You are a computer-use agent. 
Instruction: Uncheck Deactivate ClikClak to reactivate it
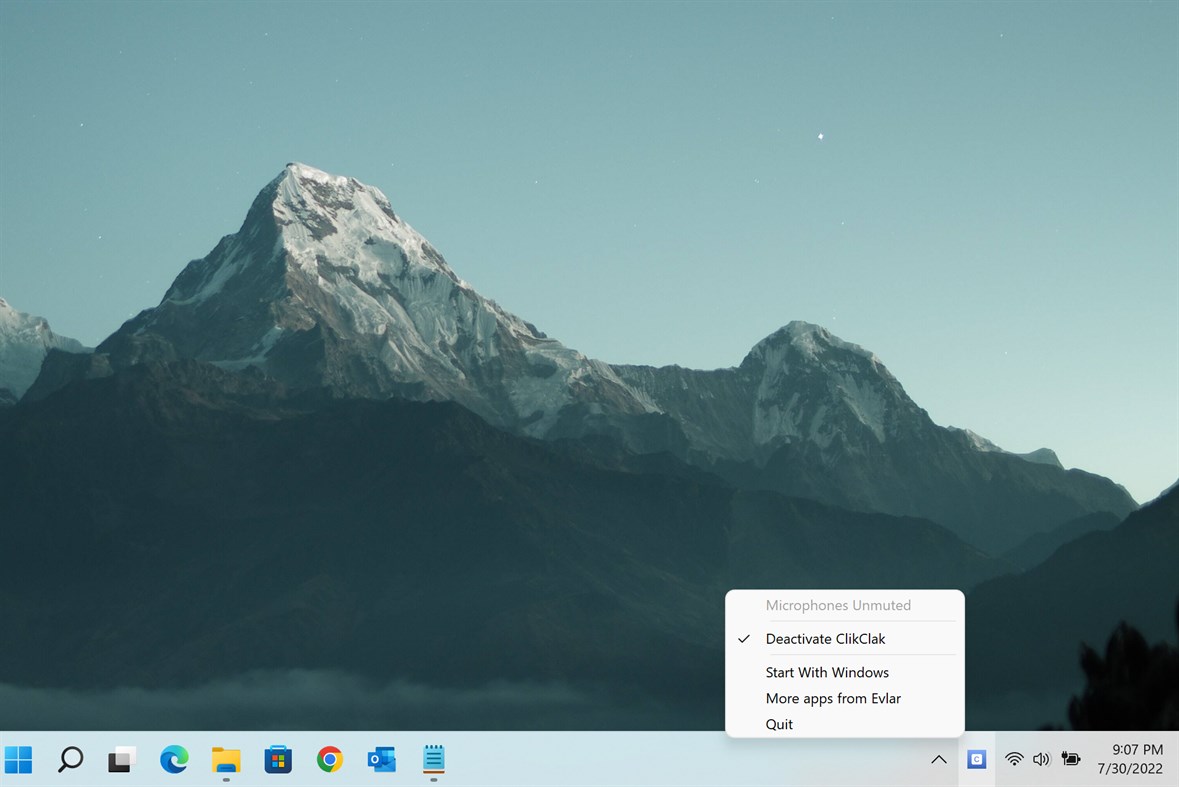[826, 638]
